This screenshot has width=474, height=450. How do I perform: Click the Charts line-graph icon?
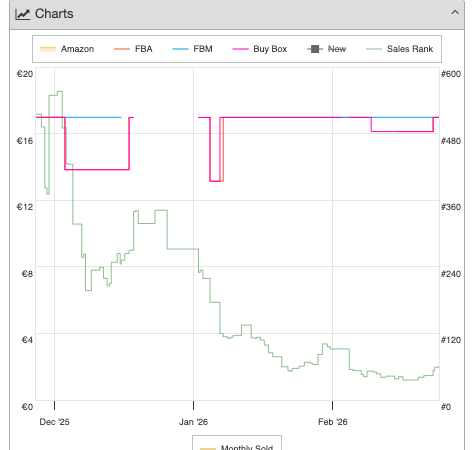[23, 14]
